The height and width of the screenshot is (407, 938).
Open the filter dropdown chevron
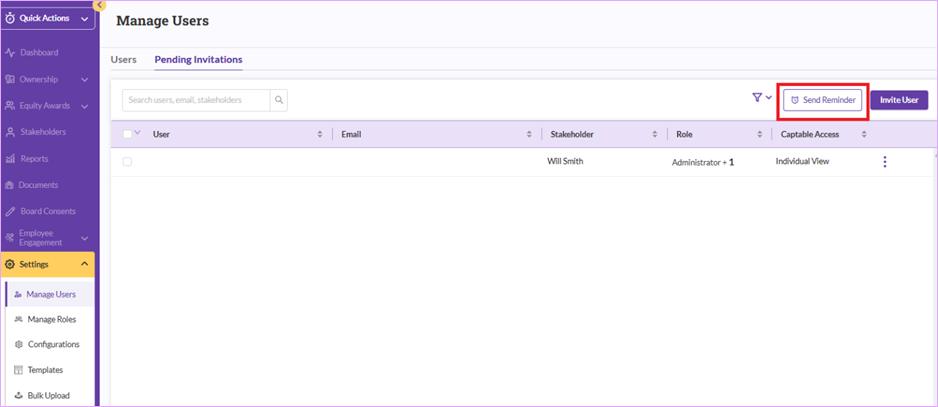pos(769,98)
